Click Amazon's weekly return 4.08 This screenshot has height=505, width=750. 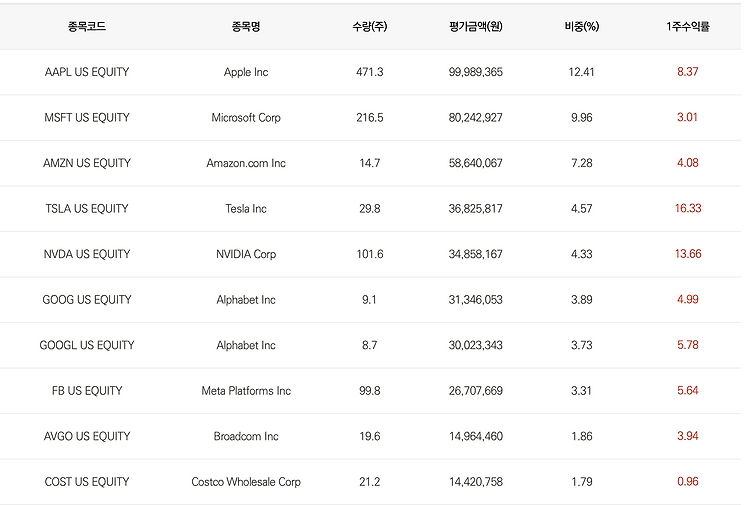point(688,163)
